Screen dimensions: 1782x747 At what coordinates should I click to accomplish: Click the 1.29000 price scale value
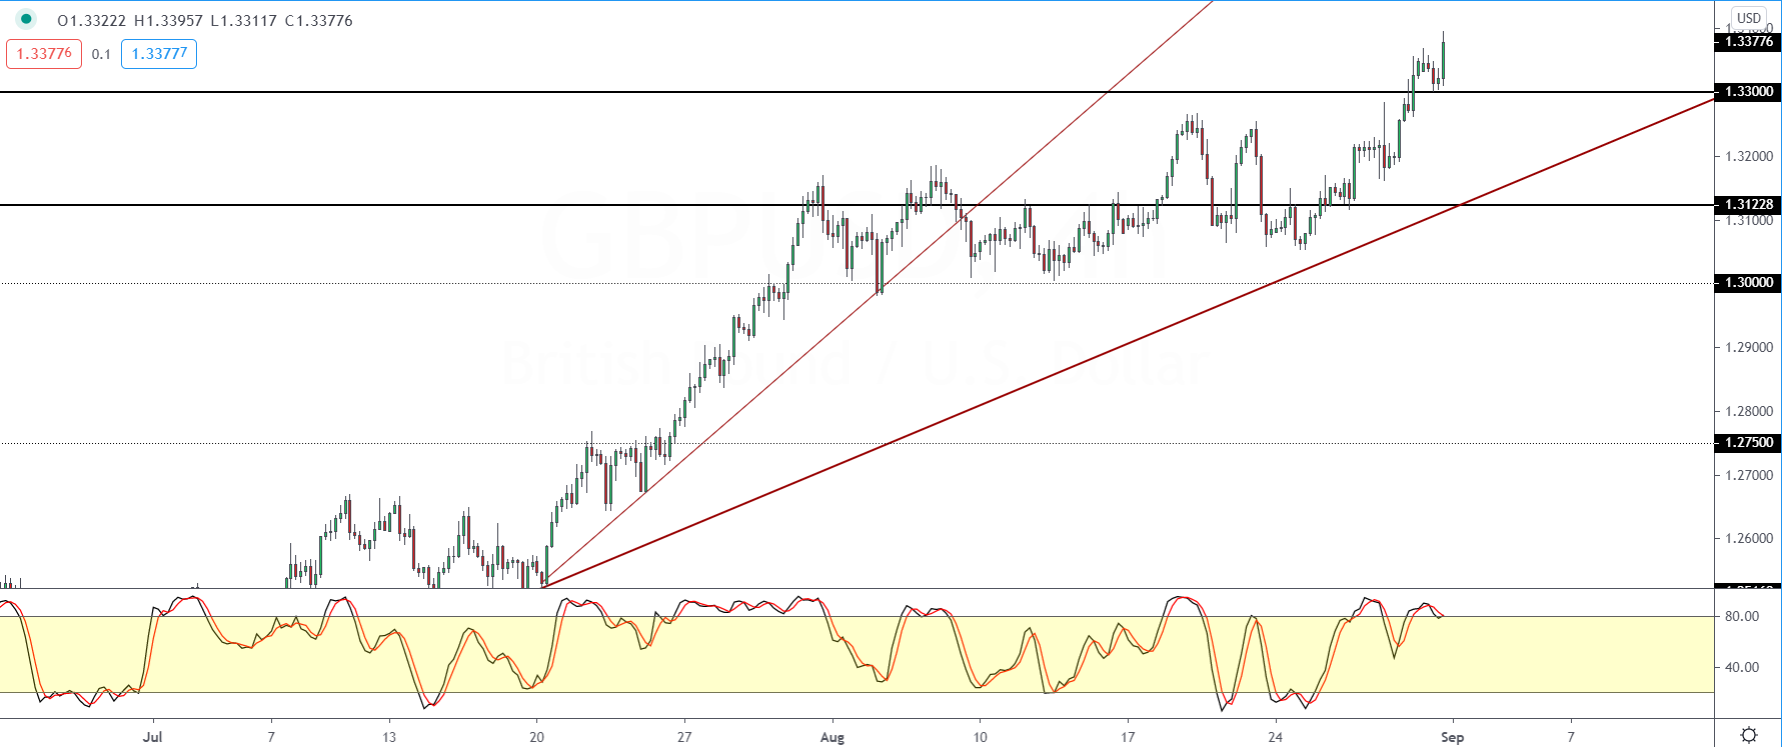coord(1749,347)
